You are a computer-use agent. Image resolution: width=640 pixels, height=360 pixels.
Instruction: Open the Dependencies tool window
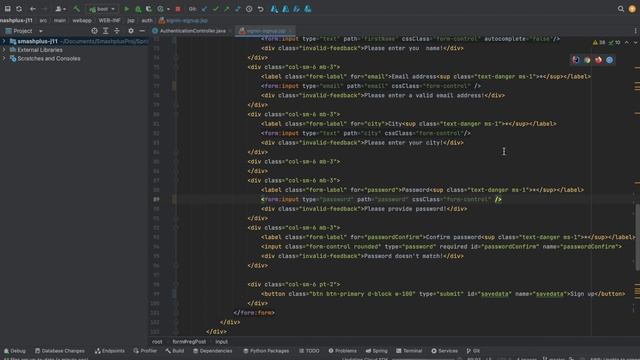pyautogui.click(x=212, y=351)
